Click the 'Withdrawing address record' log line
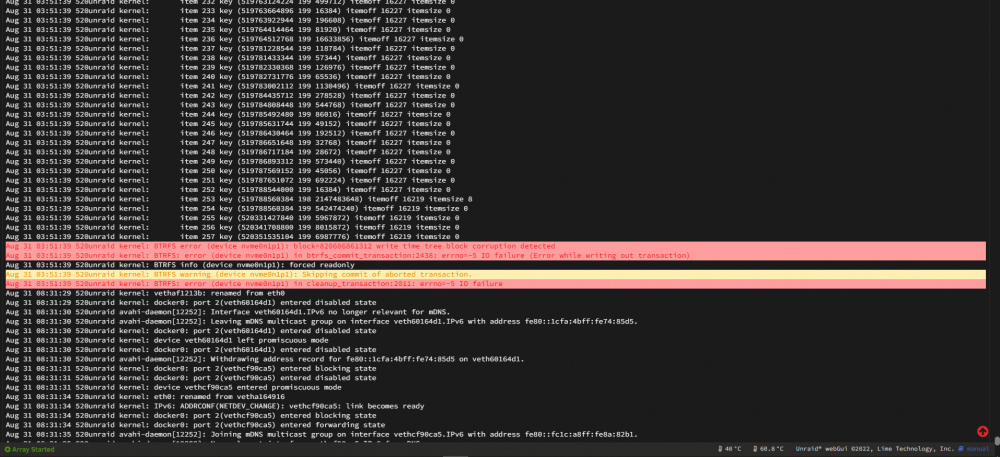The image size is (1000, 457). pos(265,359)
